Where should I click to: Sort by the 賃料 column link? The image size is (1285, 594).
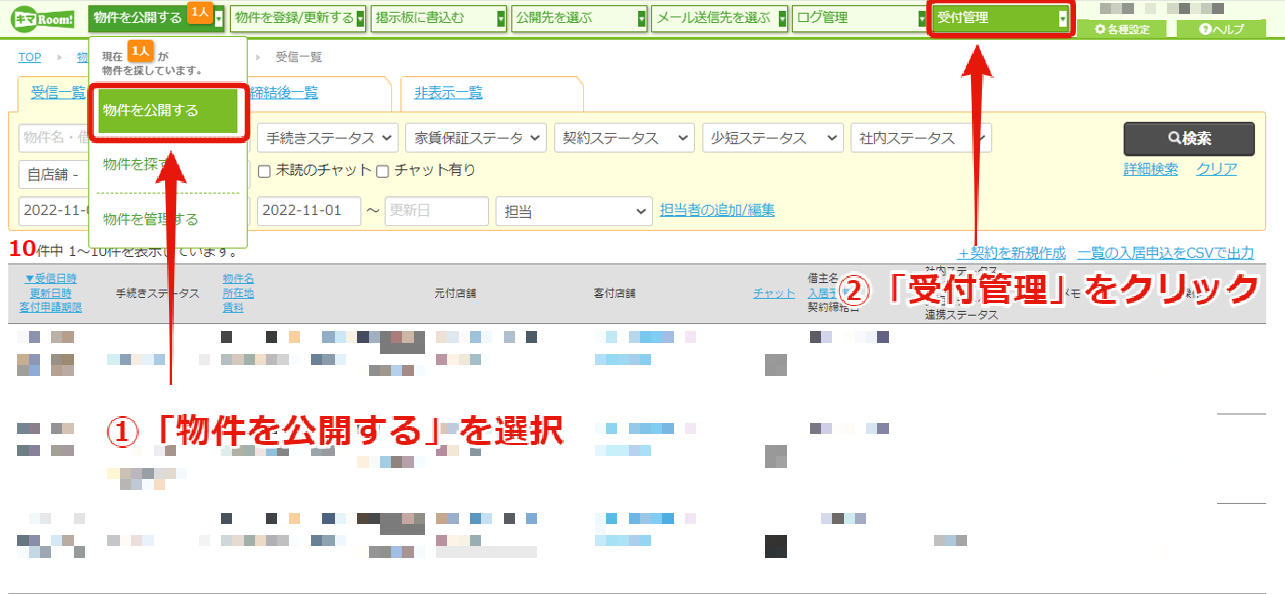pos(232,307)
